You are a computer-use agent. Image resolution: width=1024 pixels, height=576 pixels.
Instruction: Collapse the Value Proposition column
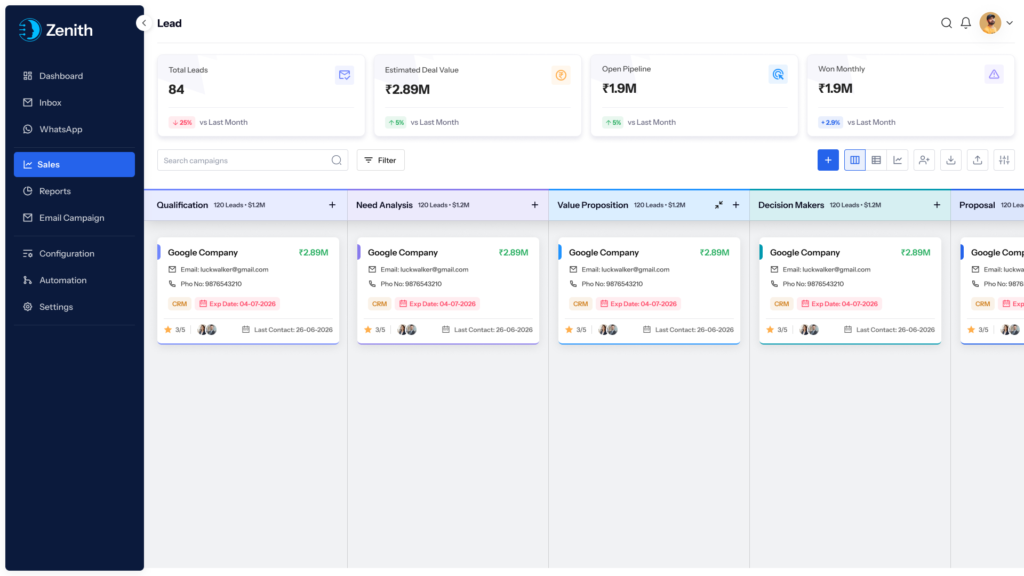point(718,205)
